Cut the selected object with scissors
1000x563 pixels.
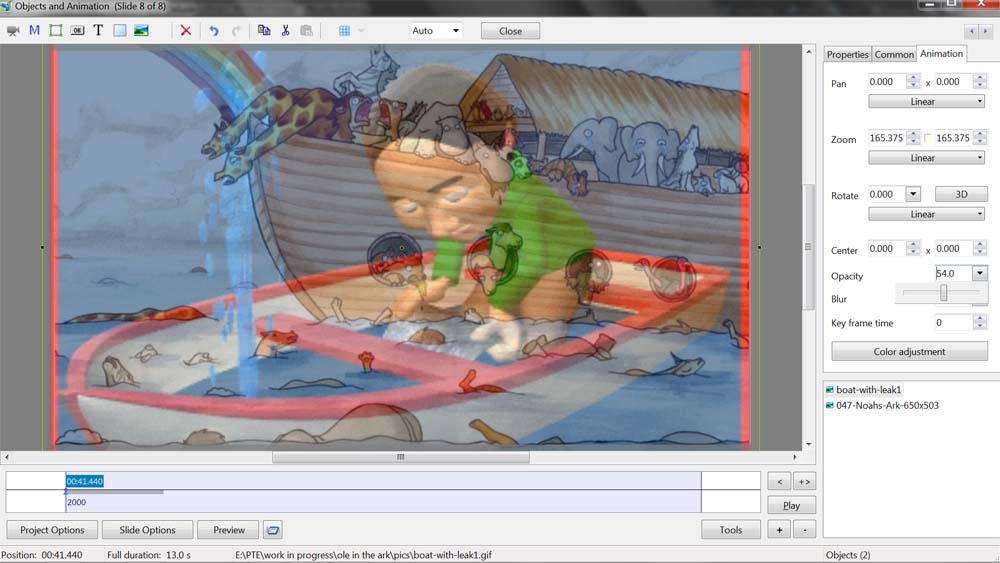coord(285,31)
